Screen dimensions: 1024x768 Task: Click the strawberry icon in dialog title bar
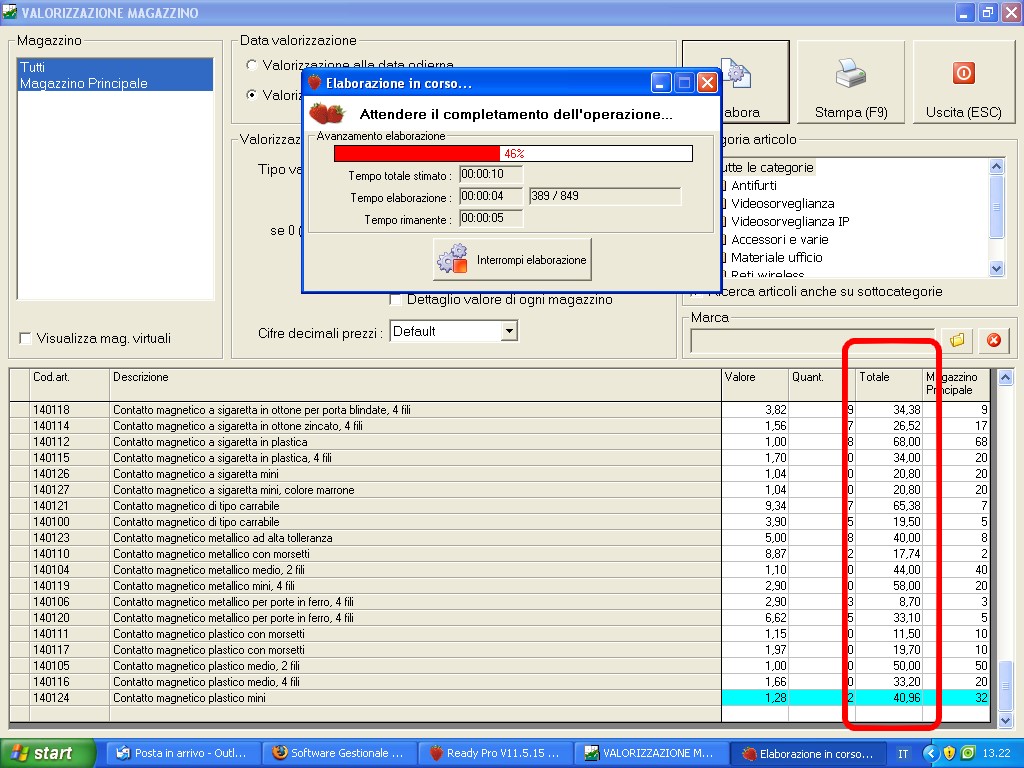pos(315,83)
